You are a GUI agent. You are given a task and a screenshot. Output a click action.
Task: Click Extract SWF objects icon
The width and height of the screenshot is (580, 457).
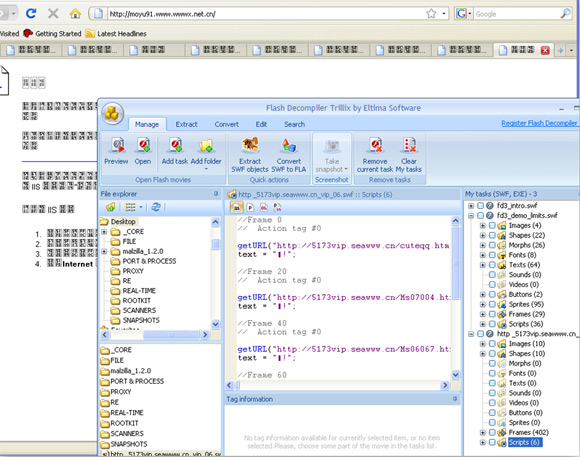pos(250,146)
